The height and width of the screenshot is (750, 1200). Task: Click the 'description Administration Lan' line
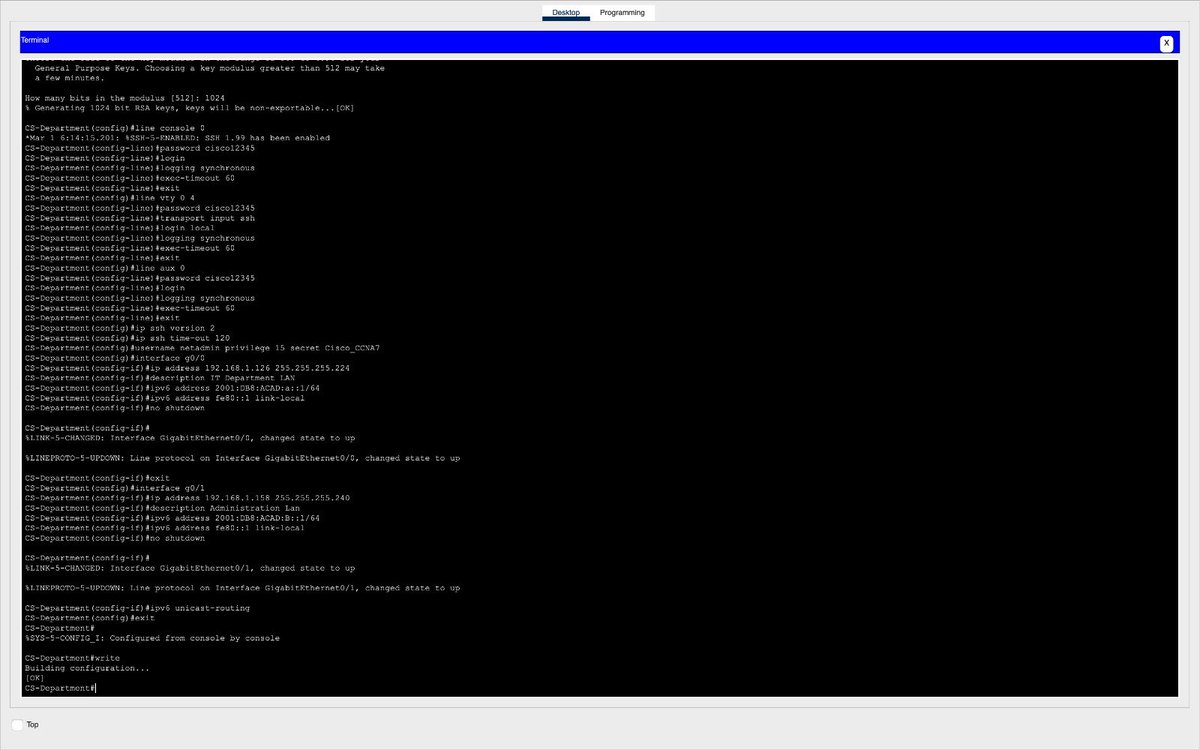point(162,508)
